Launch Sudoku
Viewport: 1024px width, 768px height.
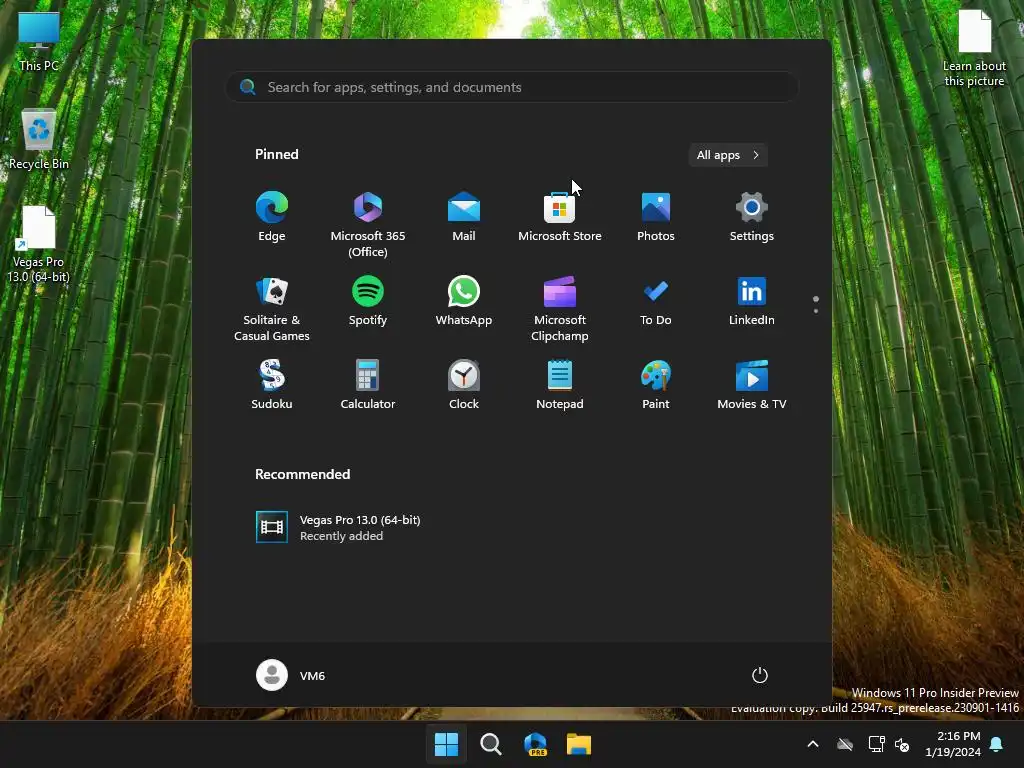pos(272,385)
